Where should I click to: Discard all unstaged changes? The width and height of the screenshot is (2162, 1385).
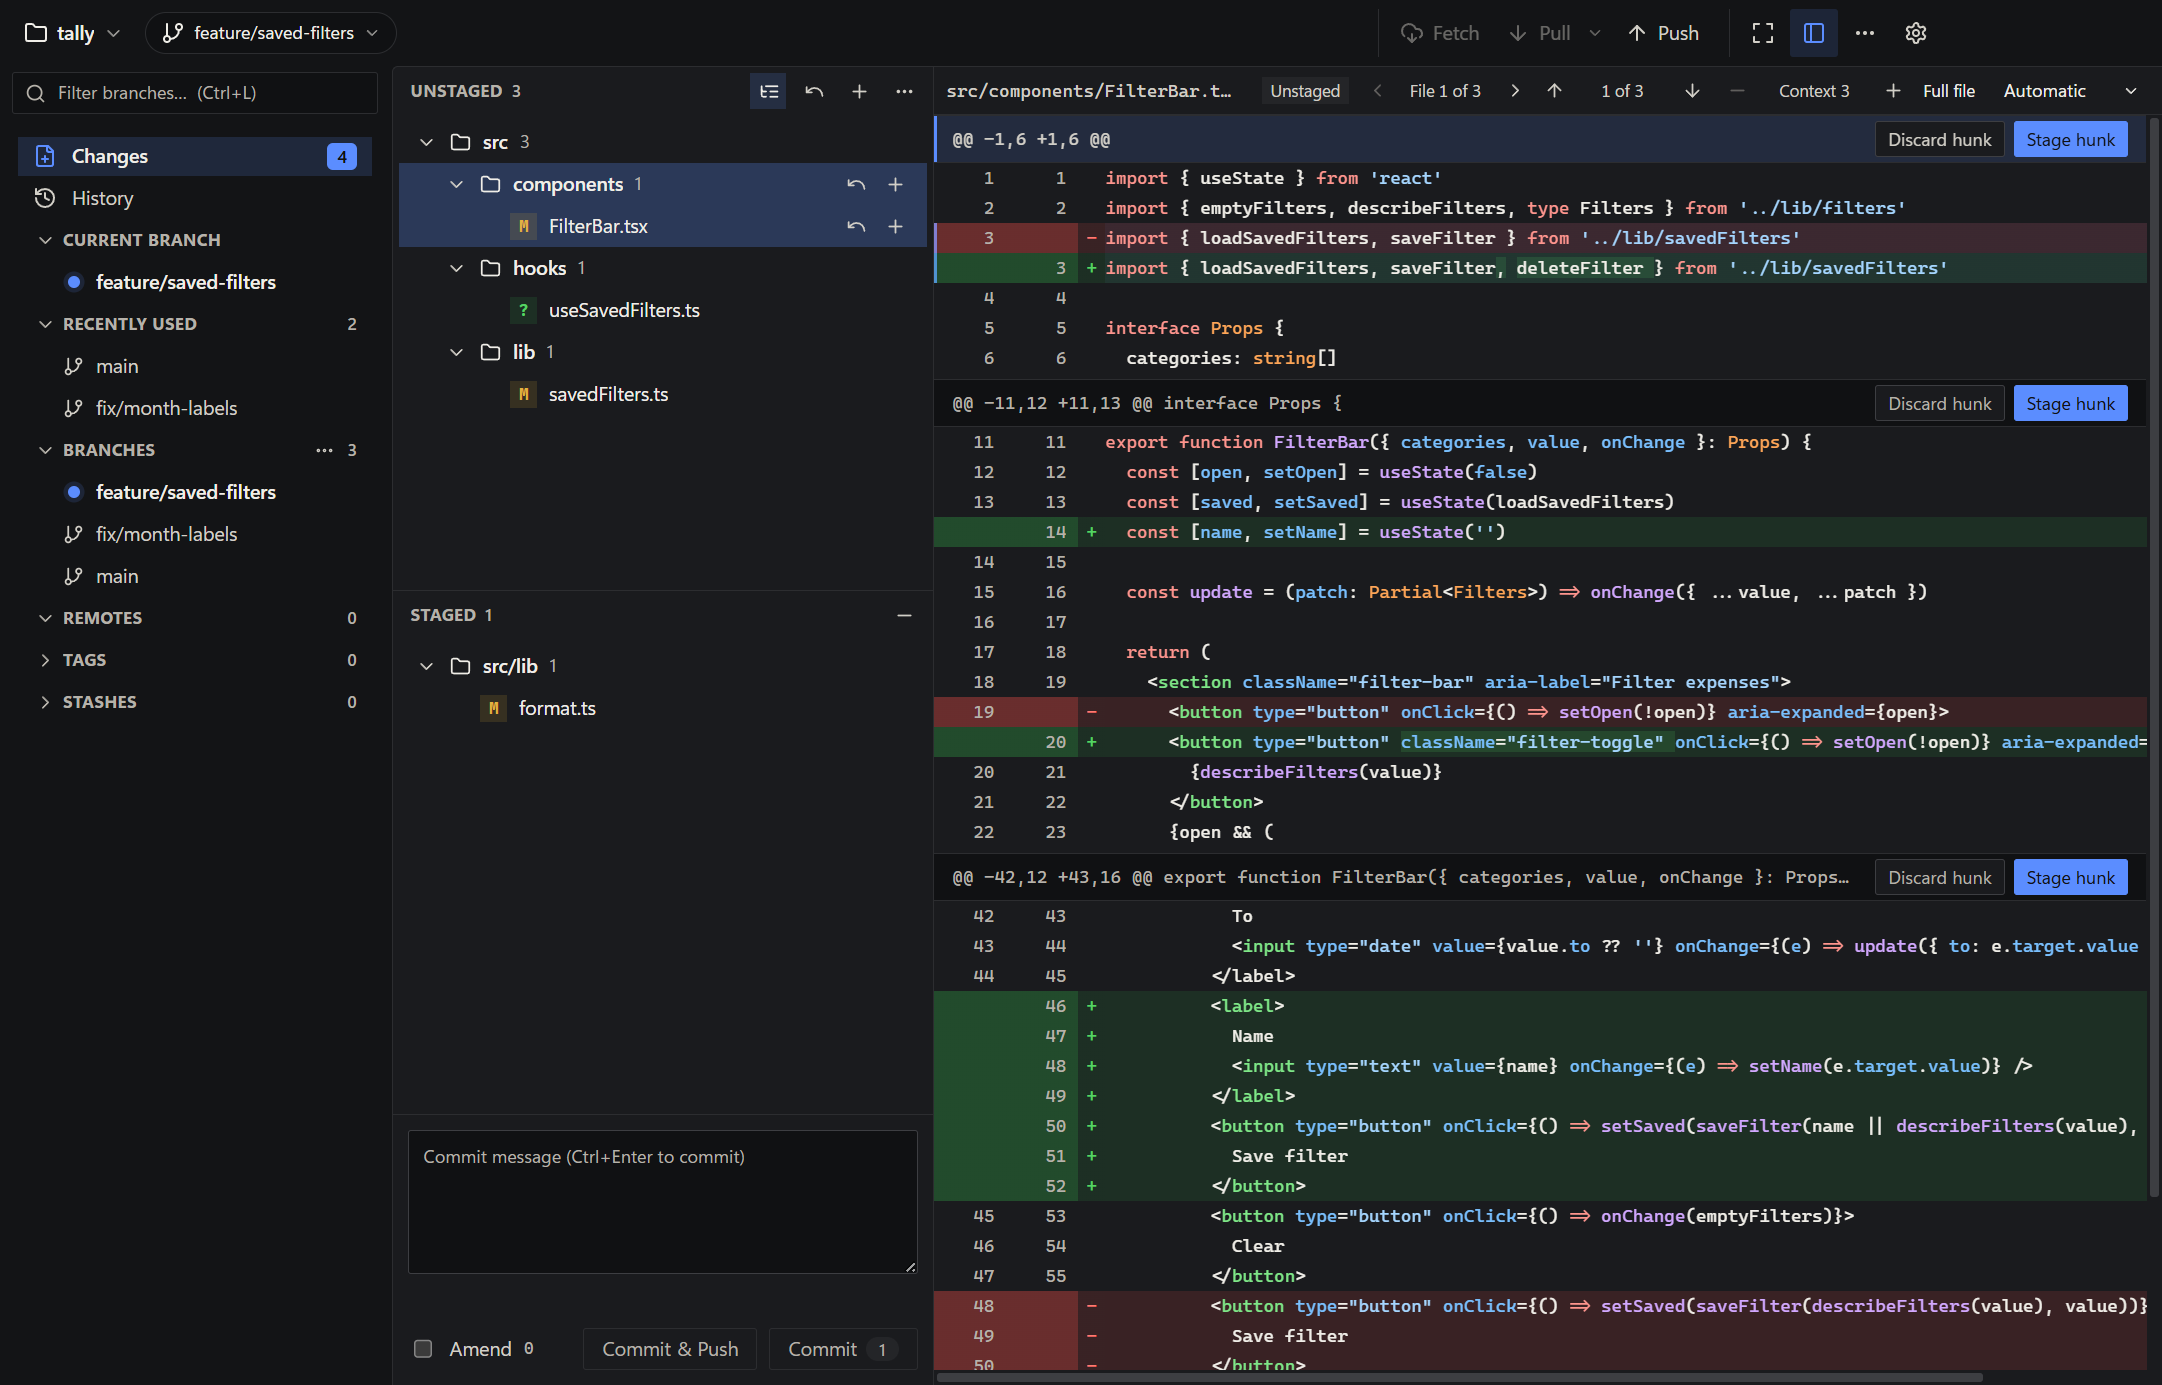click(x=814, y=91)
